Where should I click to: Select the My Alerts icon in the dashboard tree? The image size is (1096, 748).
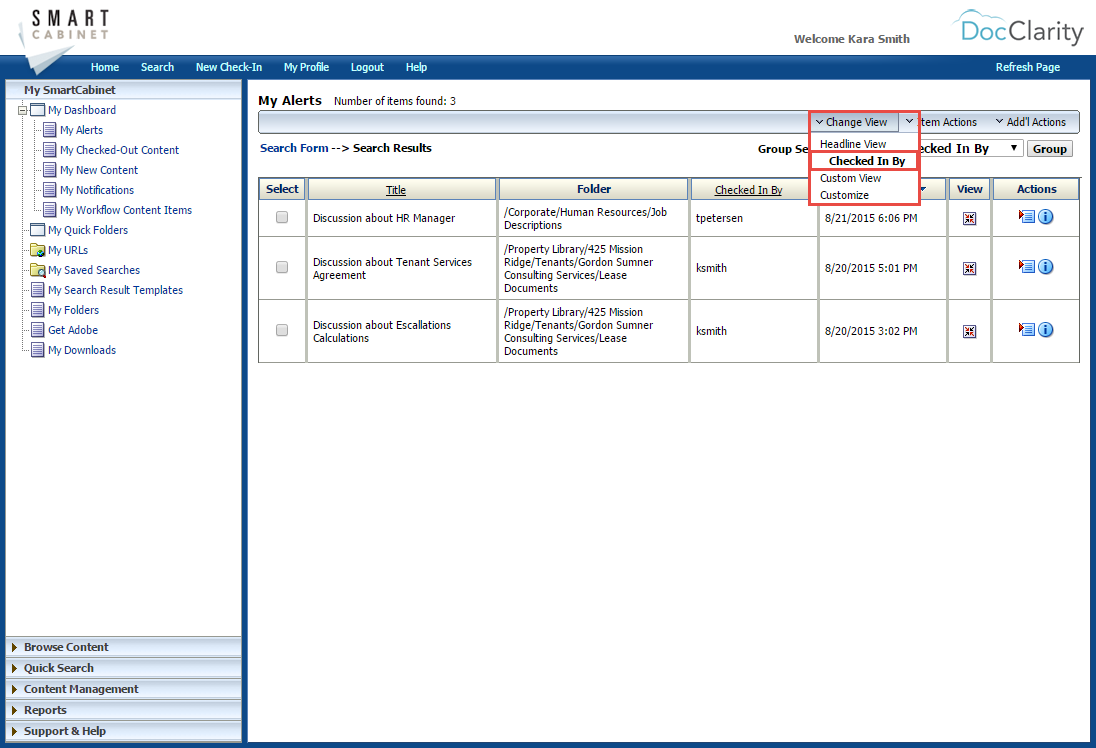point(48,129)
